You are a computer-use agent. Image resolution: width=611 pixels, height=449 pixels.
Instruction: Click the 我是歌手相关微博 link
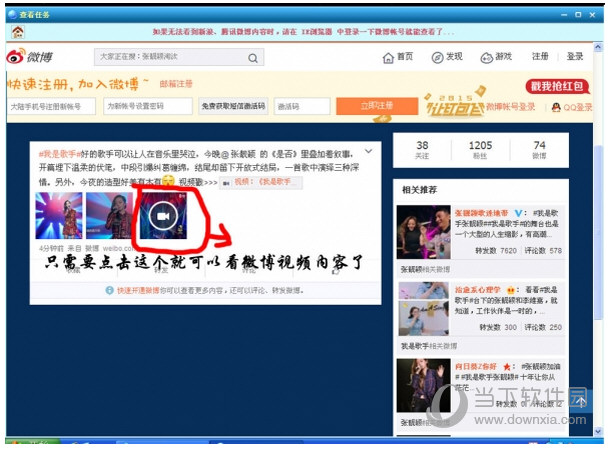tap(429, 346)
